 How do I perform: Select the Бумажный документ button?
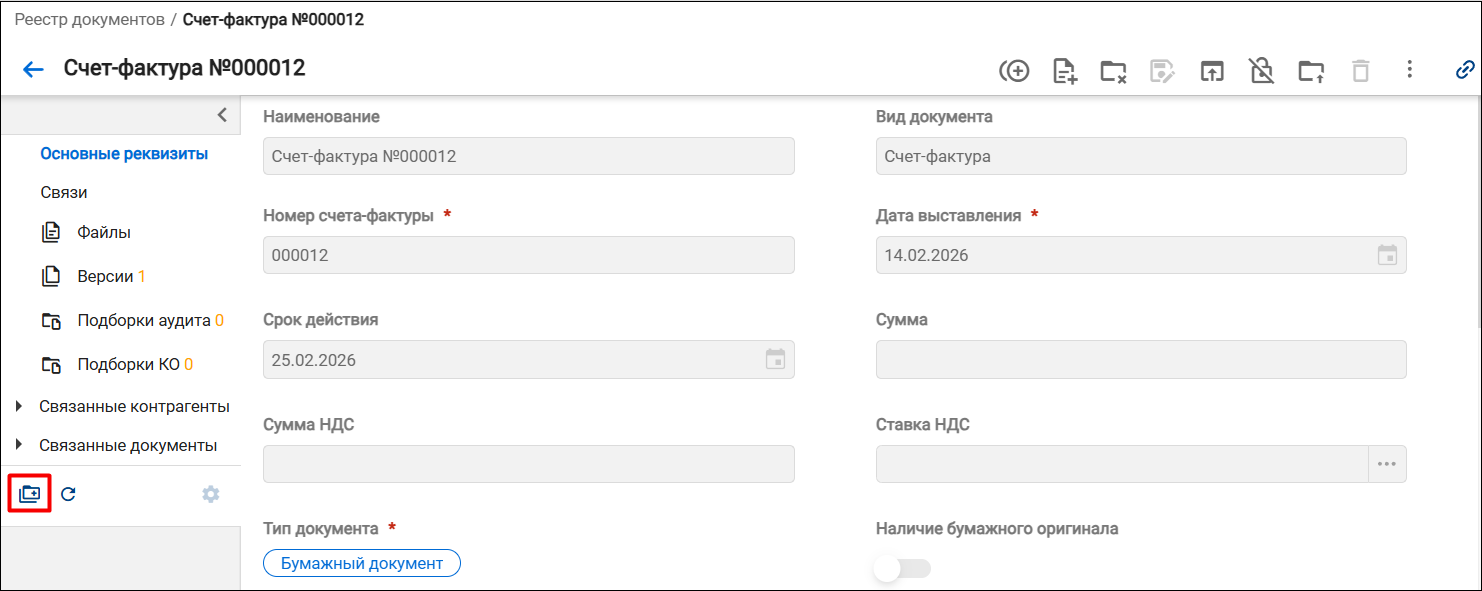pyautogui.click(x=362, y=563)
